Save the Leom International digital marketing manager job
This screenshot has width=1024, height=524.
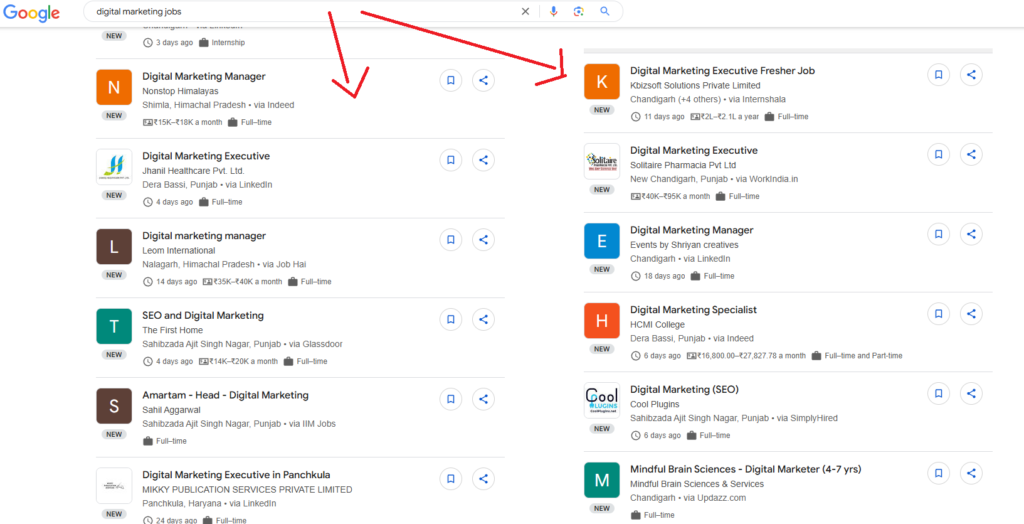coord(451,240)
